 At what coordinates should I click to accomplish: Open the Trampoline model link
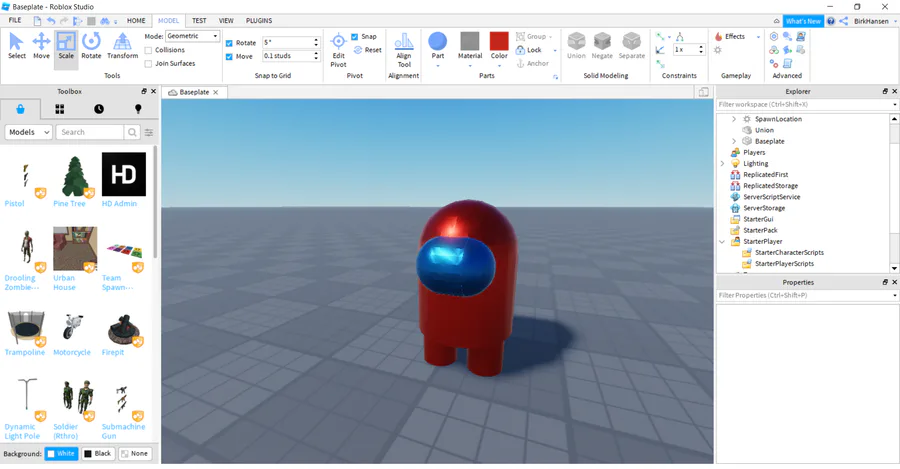25,352
